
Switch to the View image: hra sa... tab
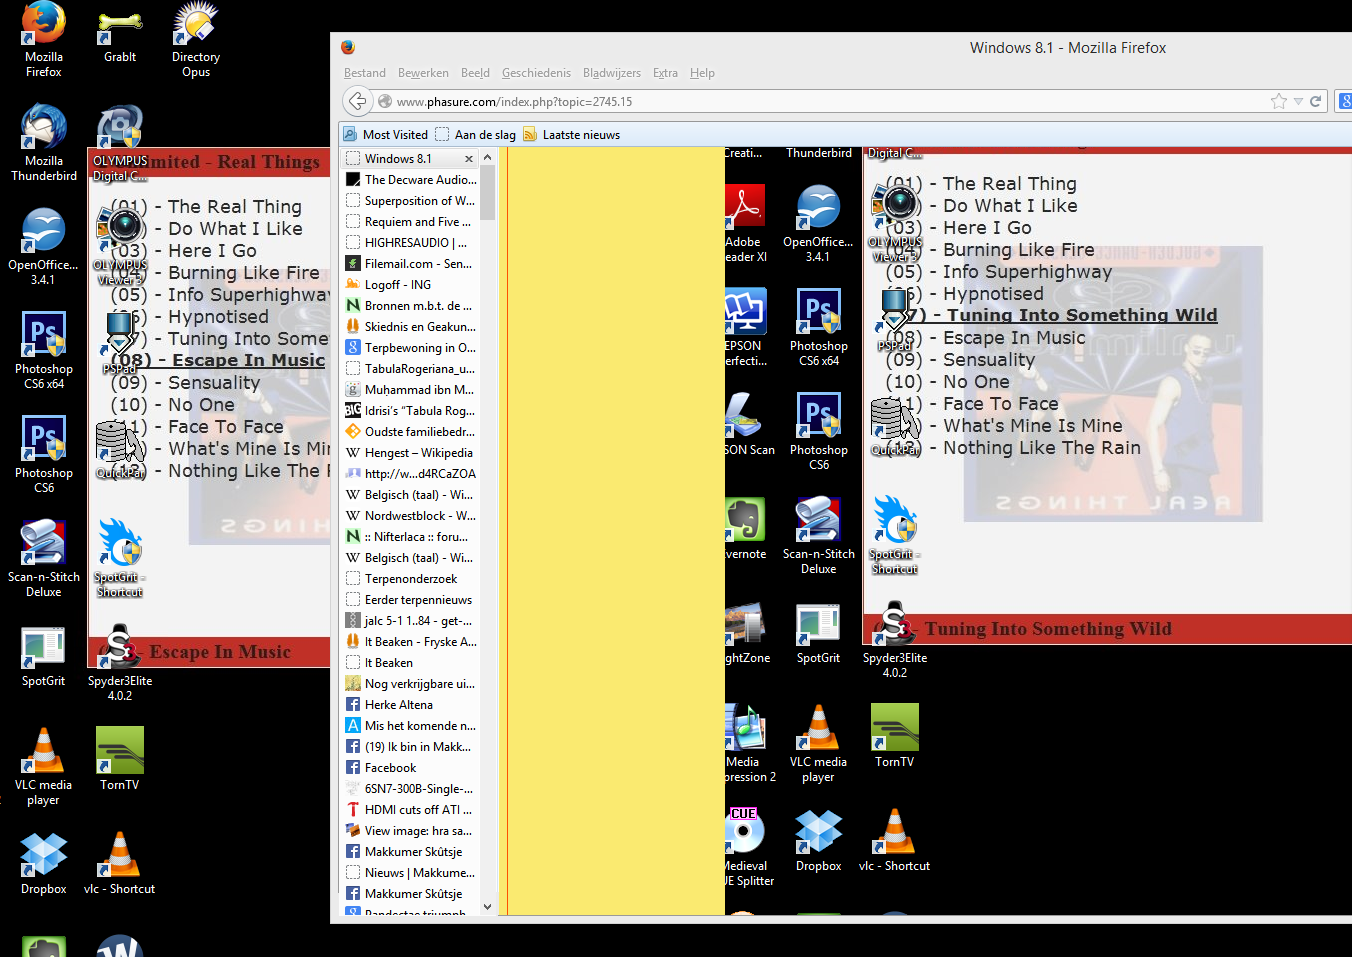410,831
